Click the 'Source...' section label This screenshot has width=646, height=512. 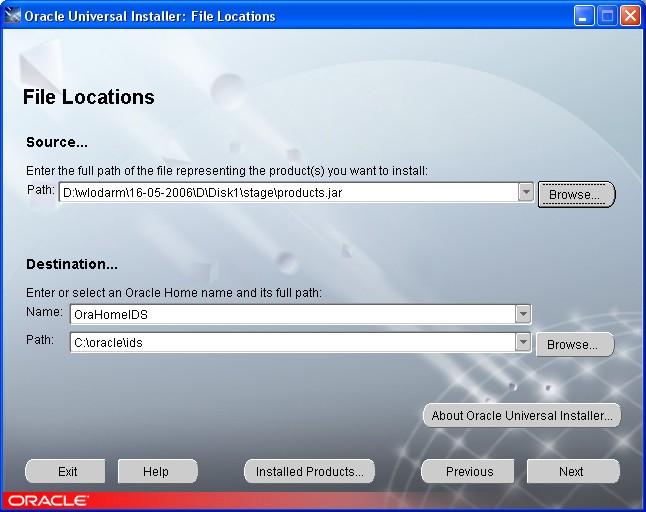coord(57,142)
